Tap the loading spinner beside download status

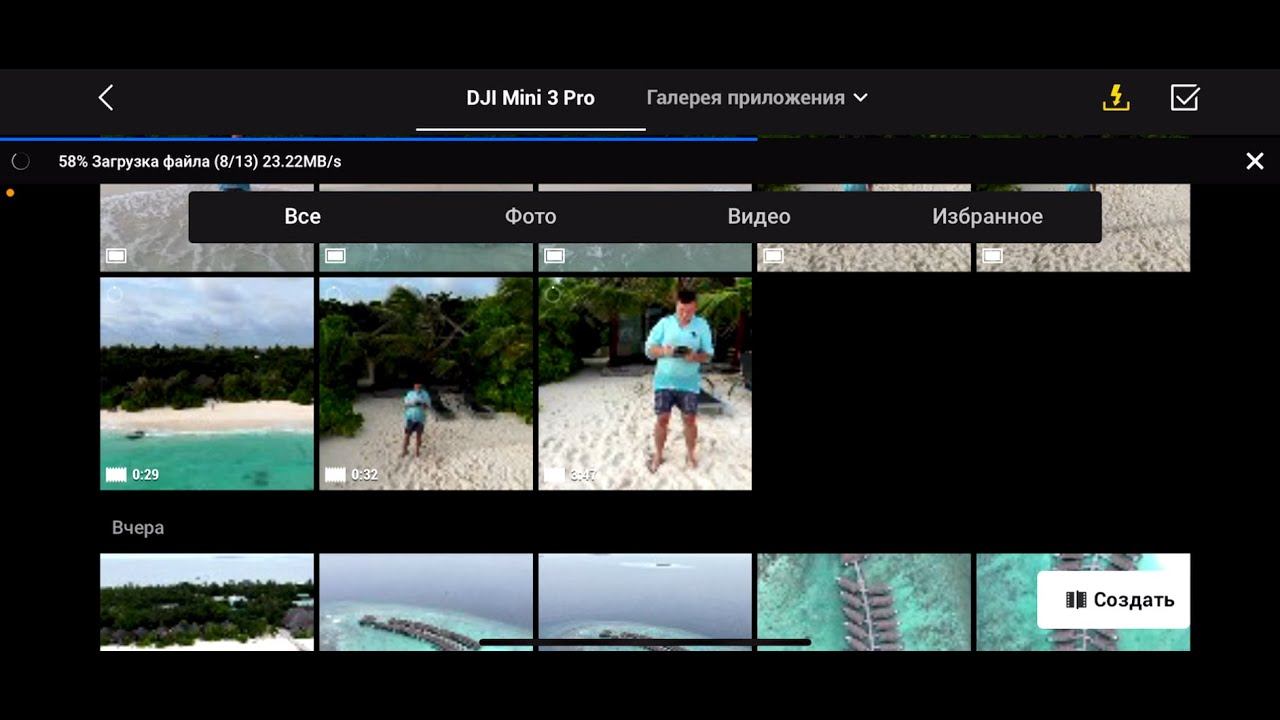[x=20, y=161]
